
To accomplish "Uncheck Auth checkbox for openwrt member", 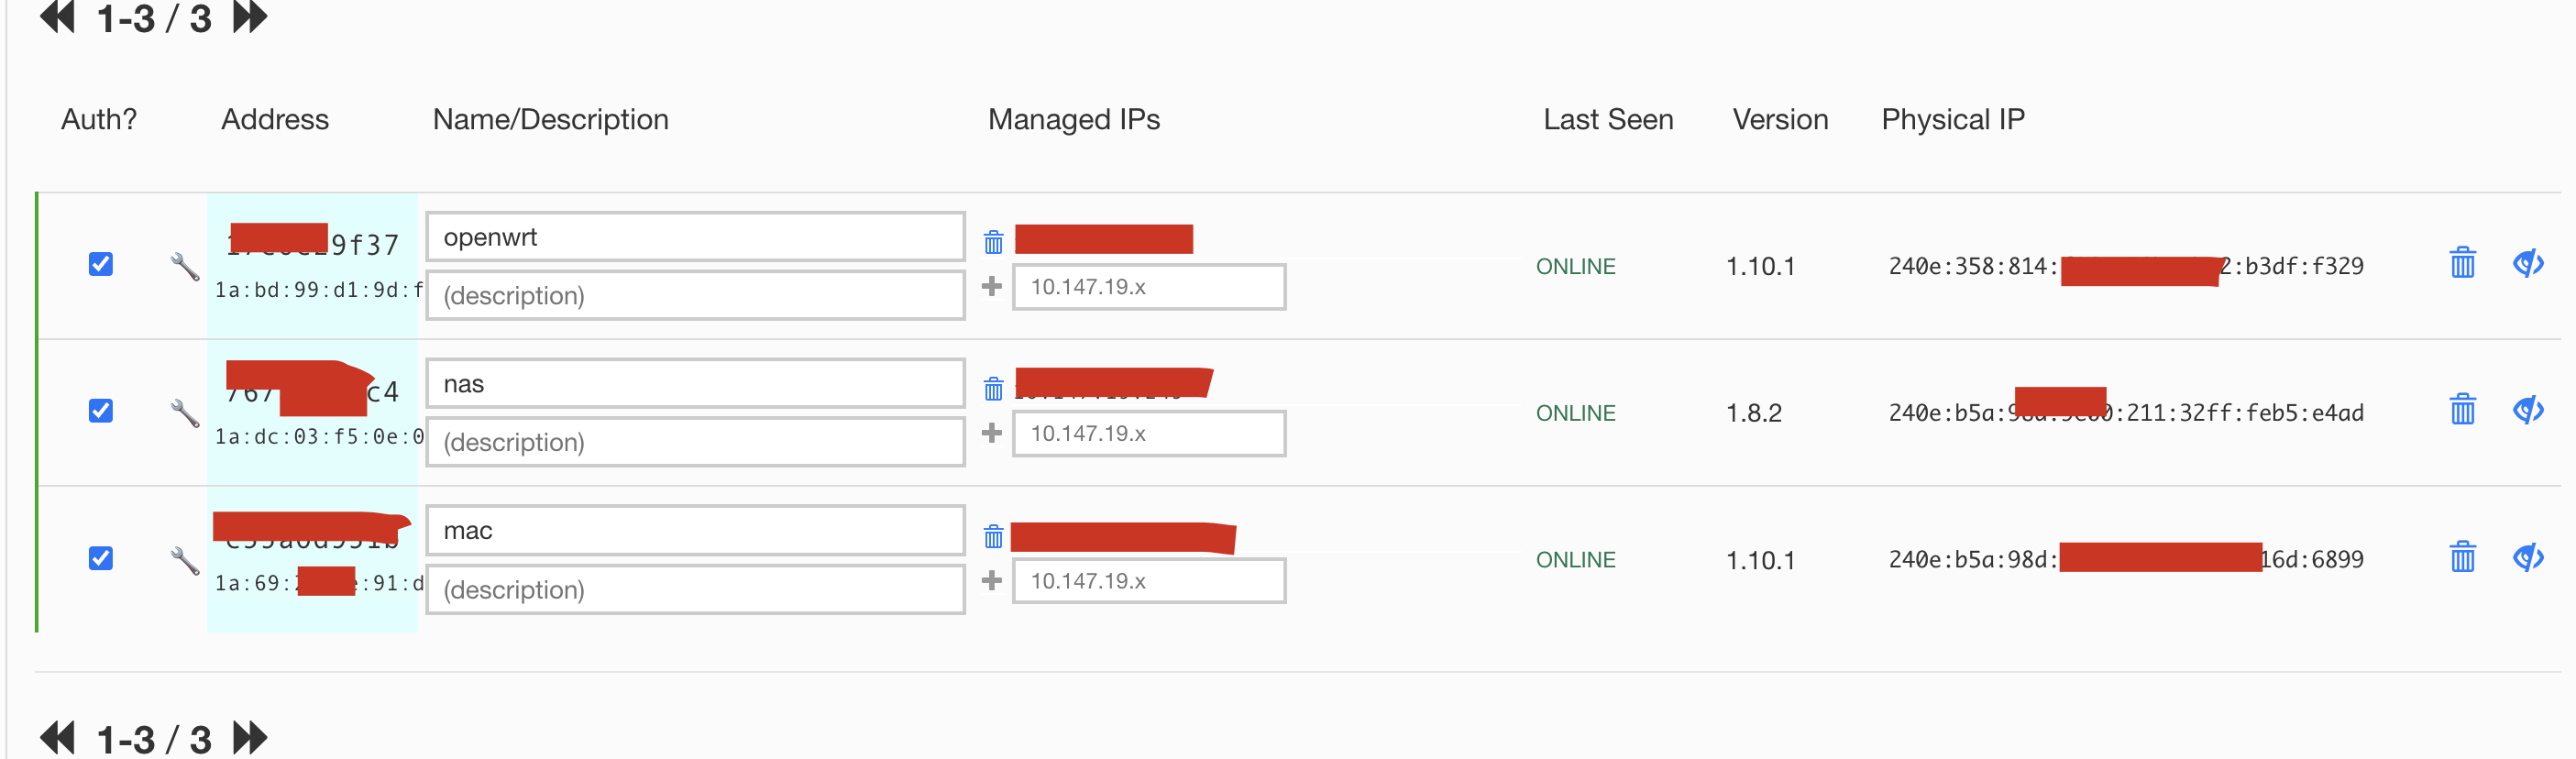I will [101, 264].
